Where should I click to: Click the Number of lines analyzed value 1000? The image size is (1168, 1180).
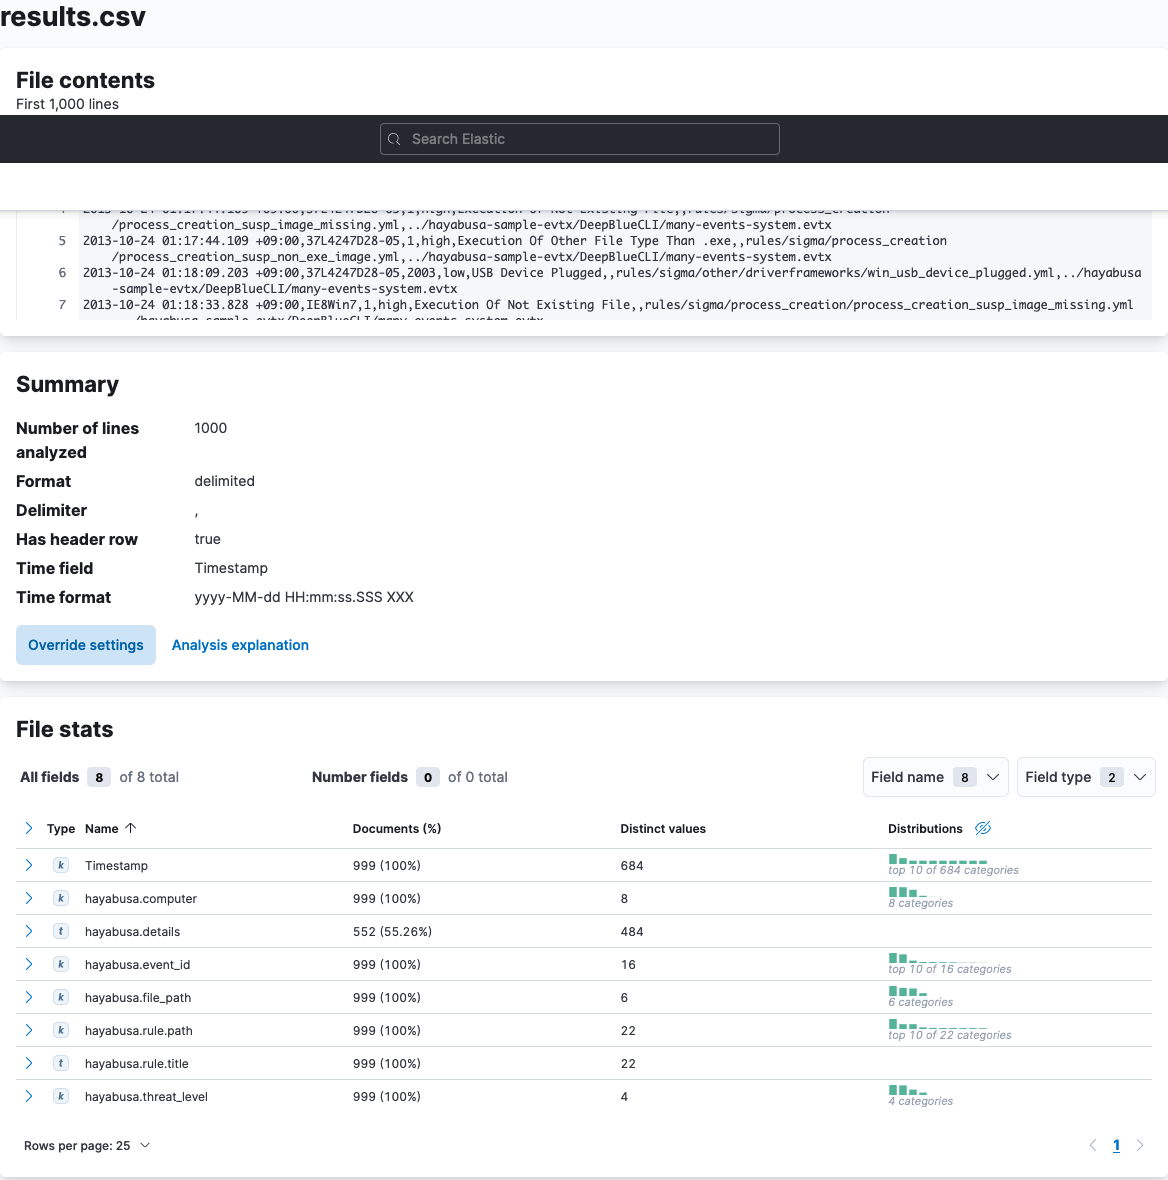(x=211, y=428)
